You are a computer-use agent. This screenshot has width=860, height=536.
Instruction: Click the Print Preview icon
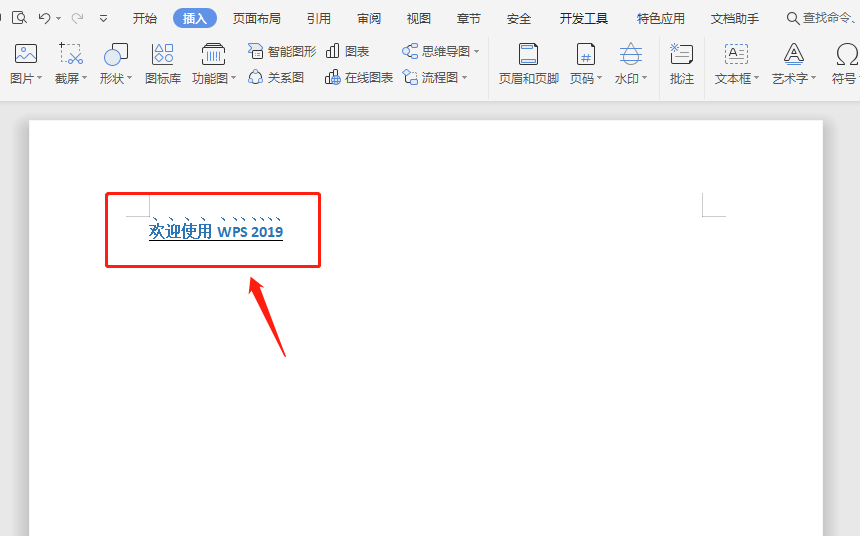tap(19, 18)
